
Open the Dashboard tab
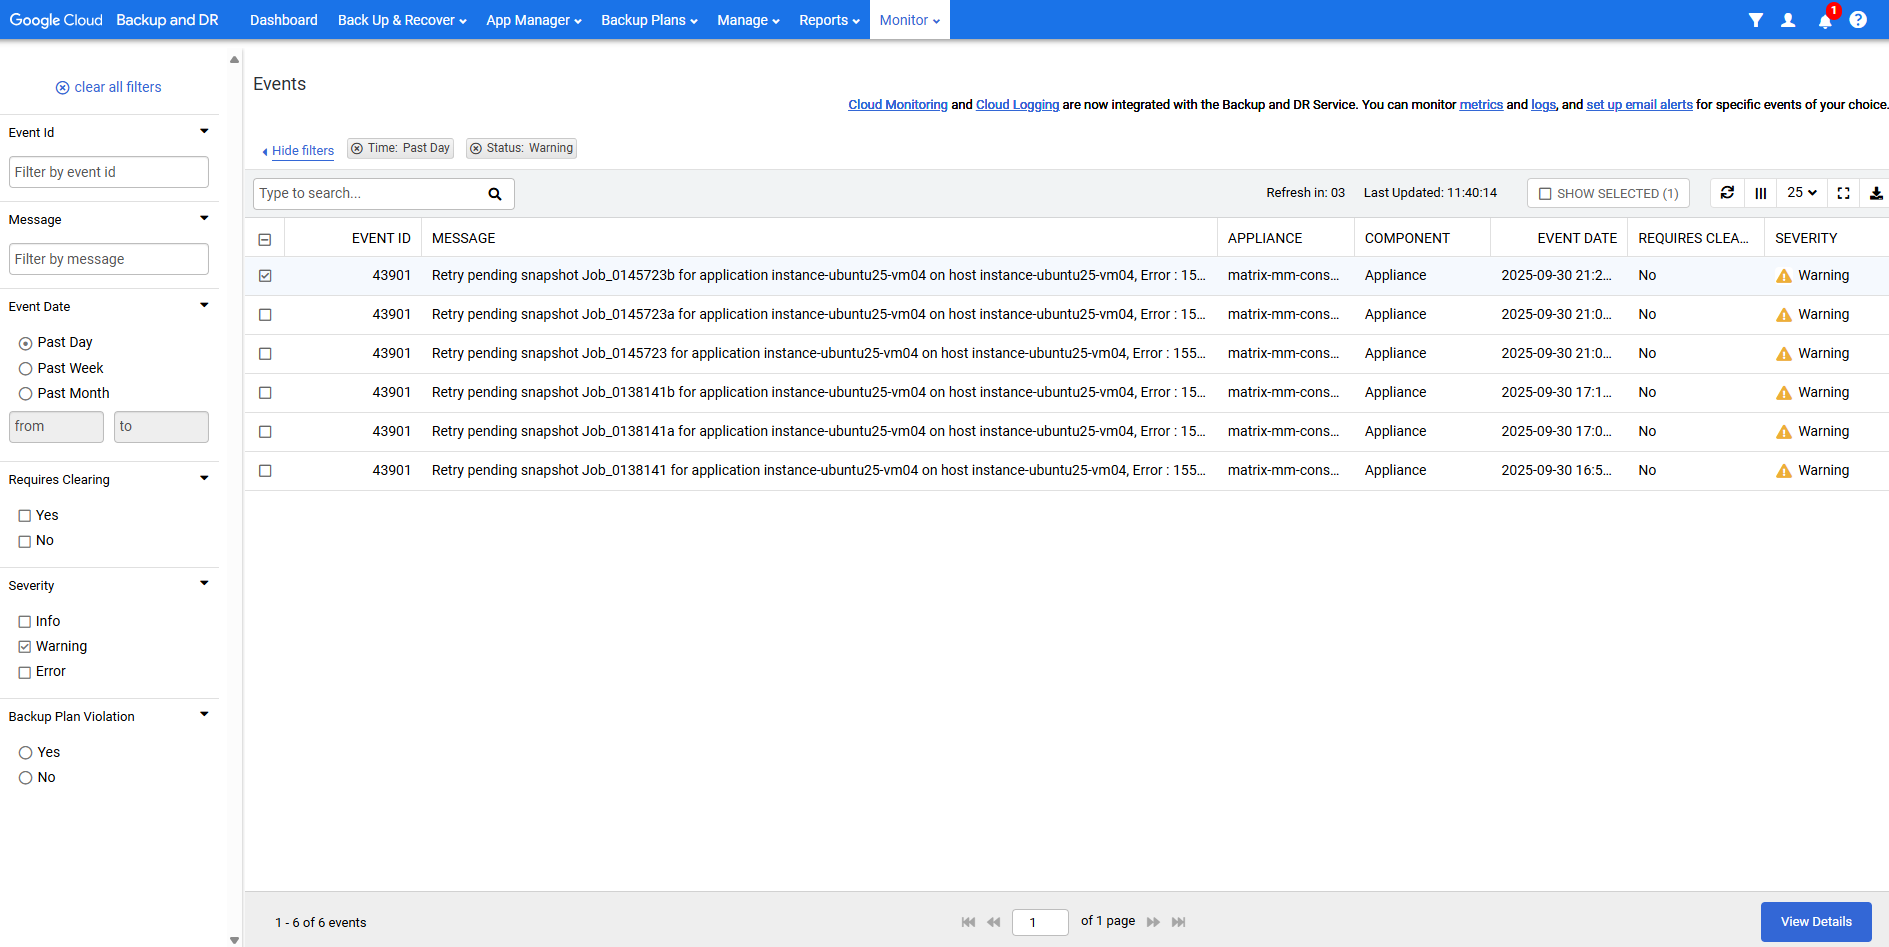pyautogui.click(x=283, y=20)
